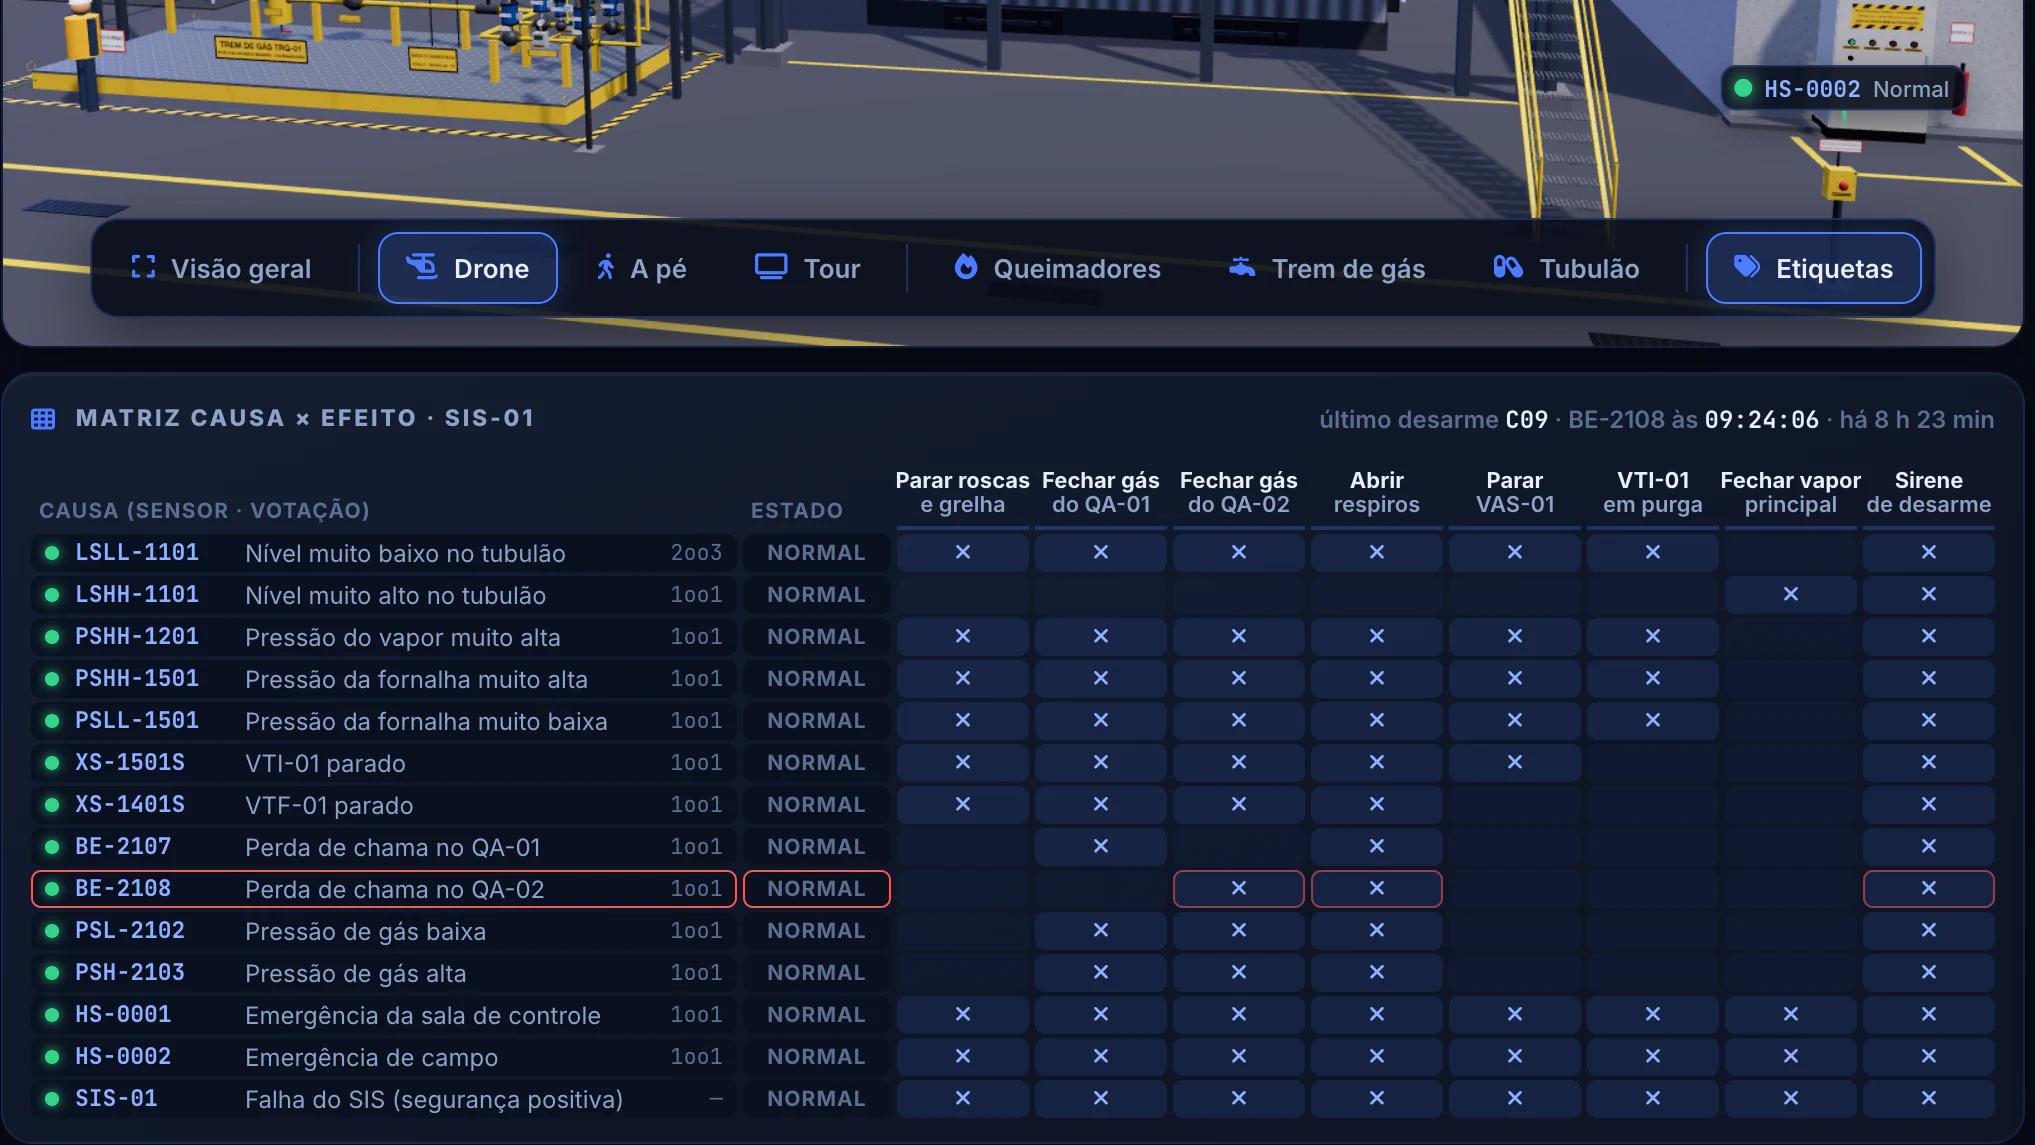Switch to Visão geral view
This screenshot has height=1145, width=2035.
click(x=221, y=268)
